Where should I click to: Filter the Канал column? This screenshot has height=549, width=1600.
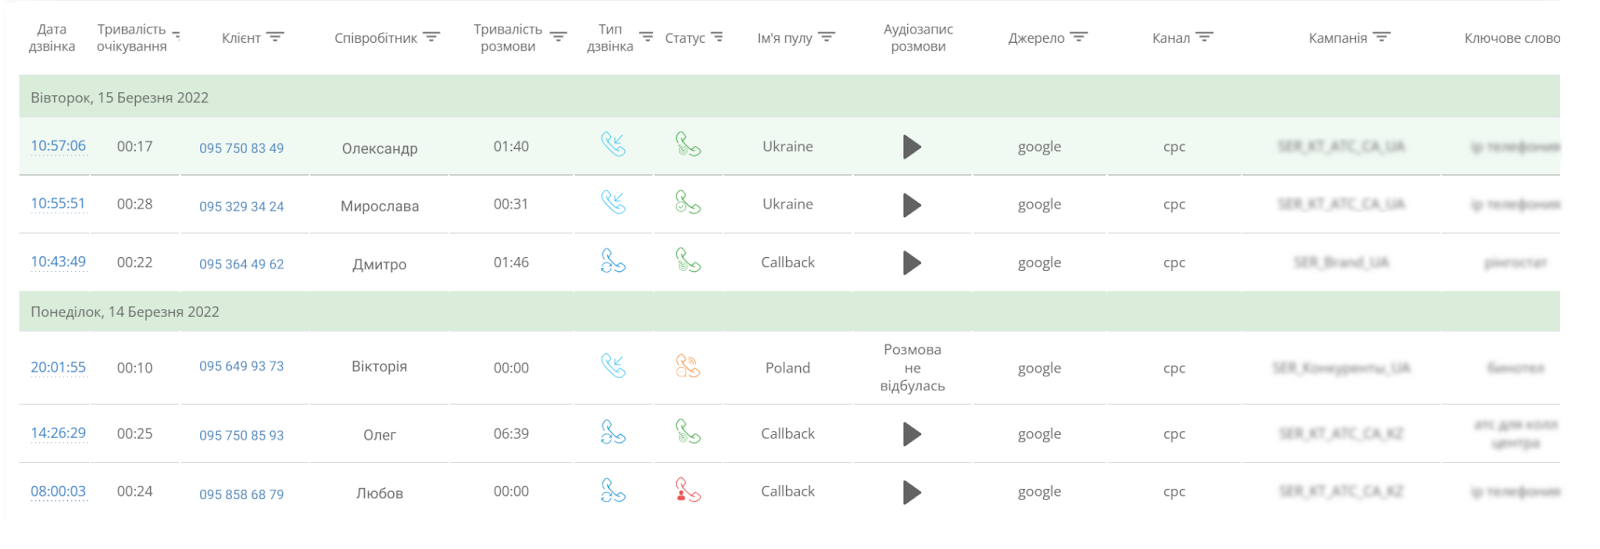pyautogui.click(x=1204, y=37)
